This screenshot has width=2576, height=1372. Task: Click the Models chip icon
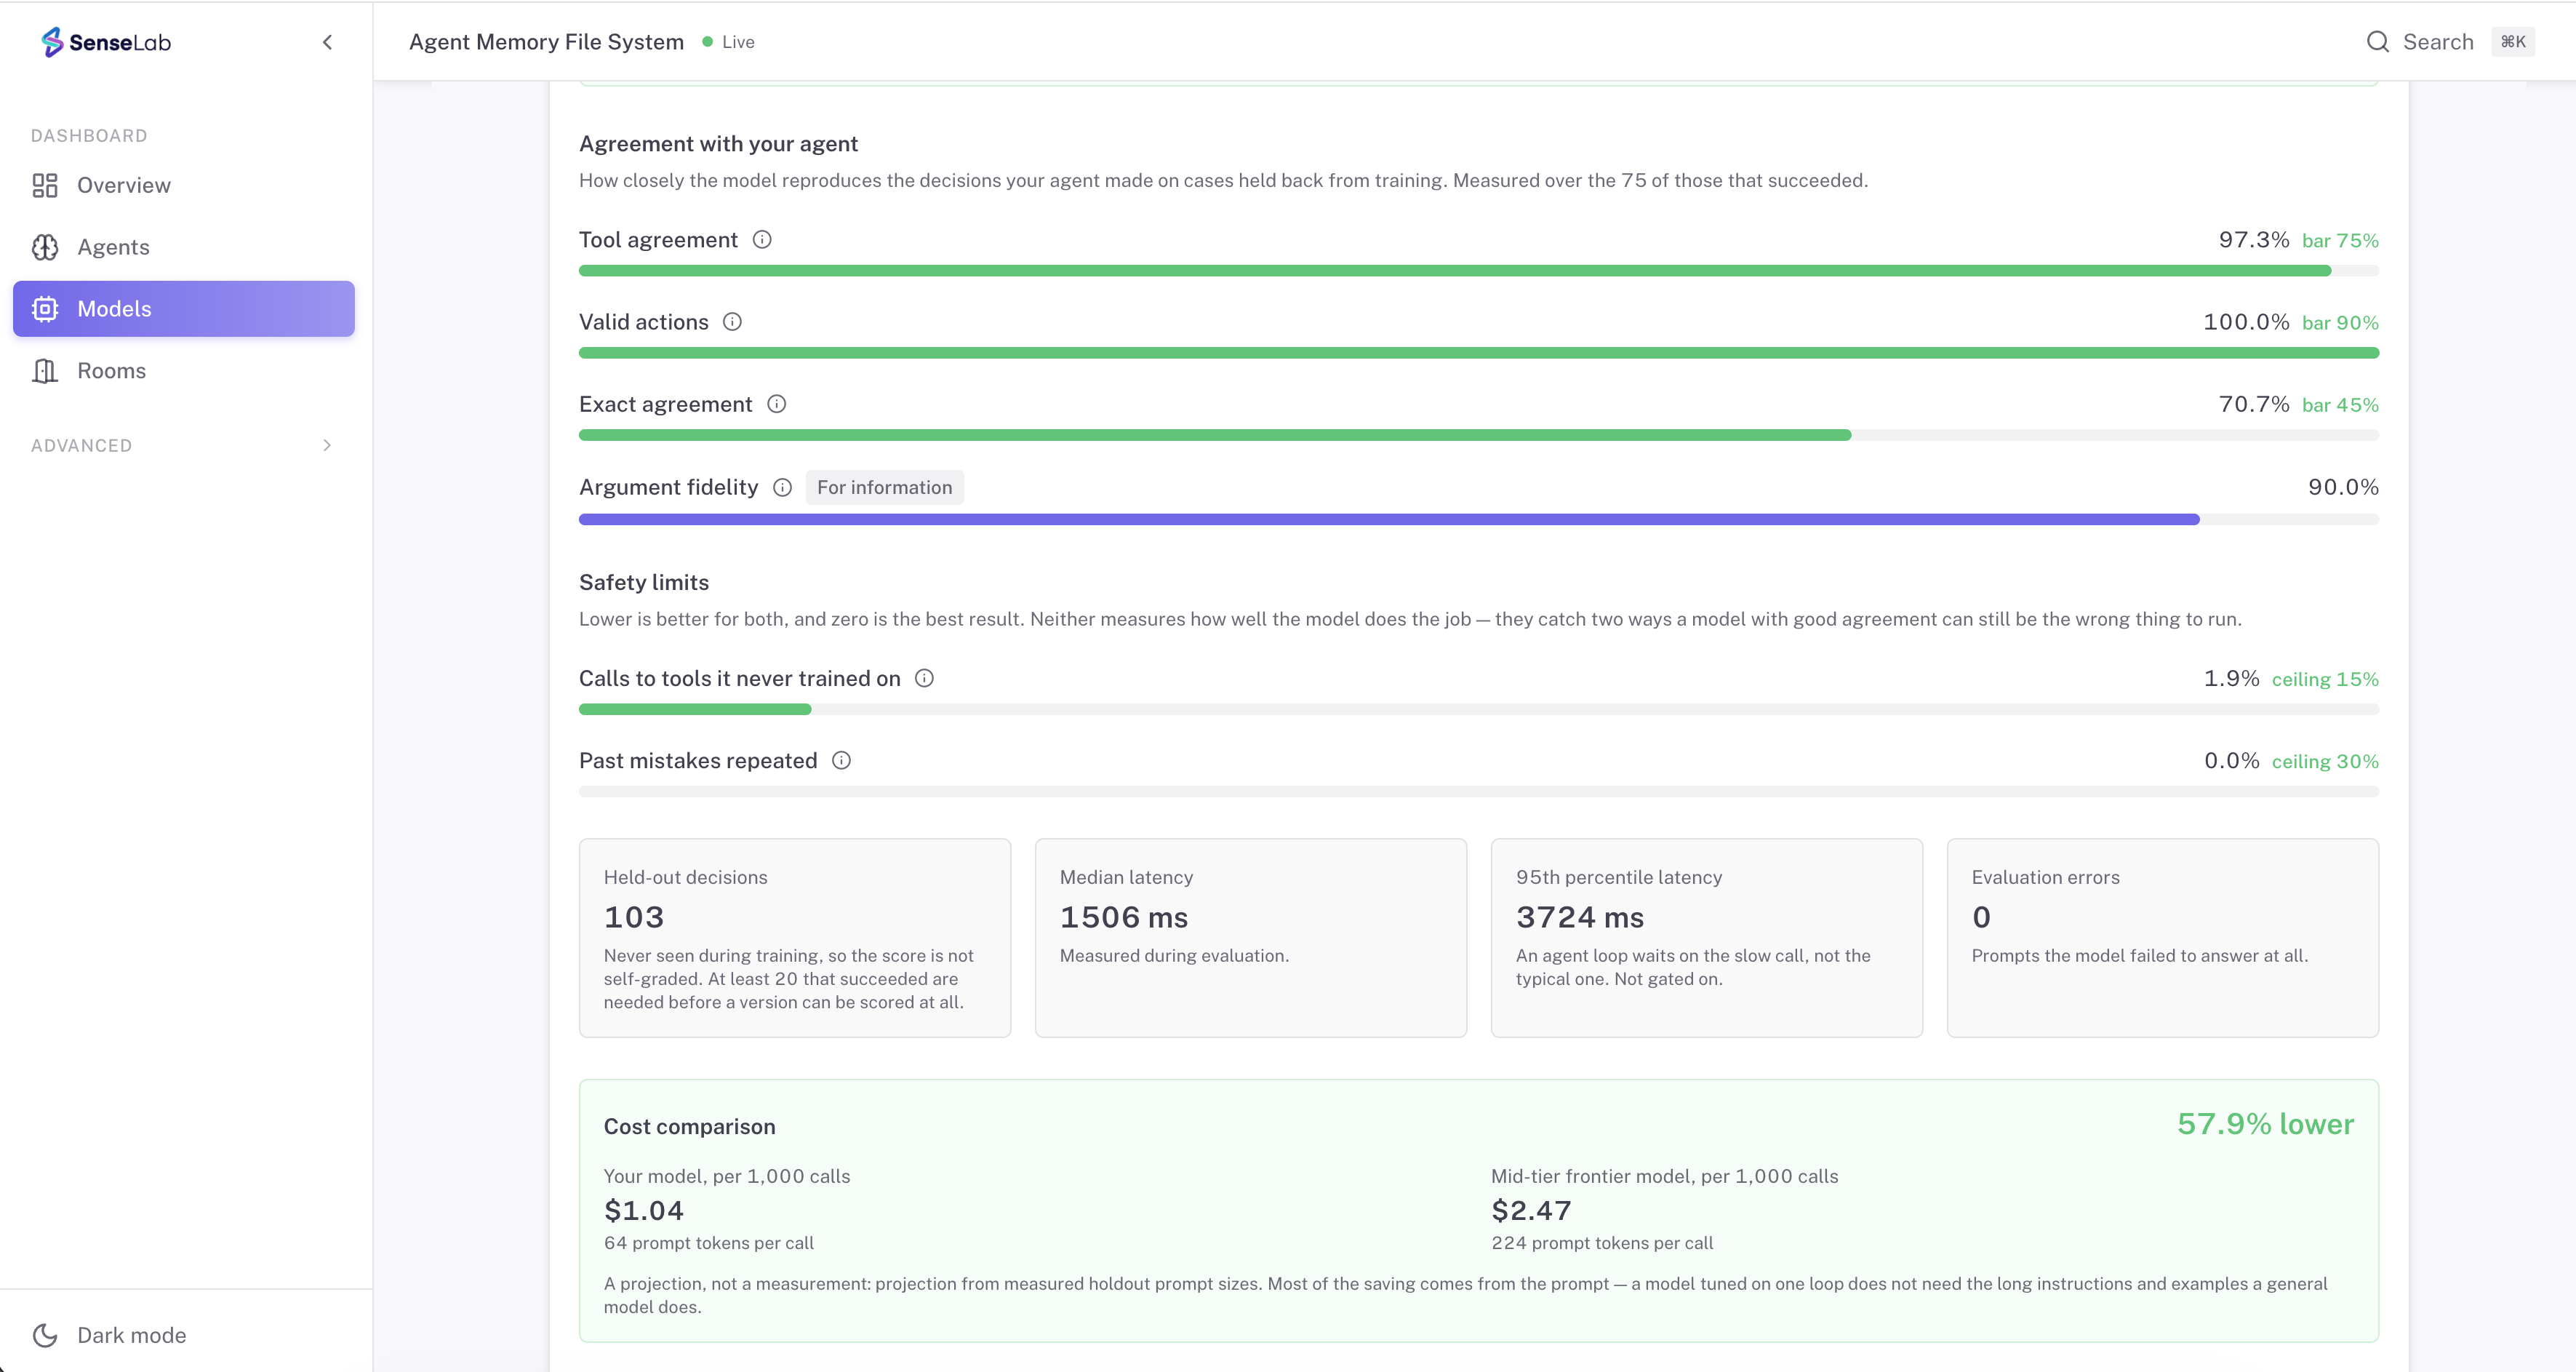[x=45, y=309]
